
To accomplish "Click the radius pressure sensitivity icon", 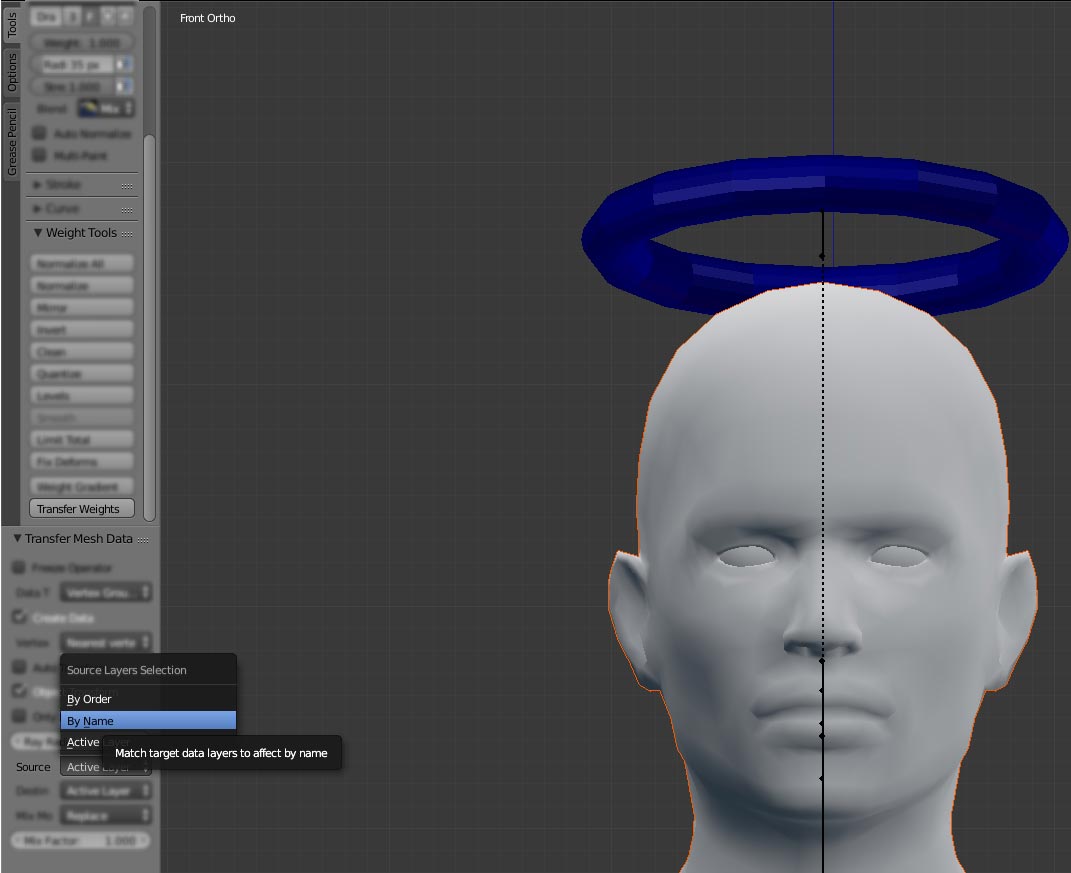I will click(123, 64).
